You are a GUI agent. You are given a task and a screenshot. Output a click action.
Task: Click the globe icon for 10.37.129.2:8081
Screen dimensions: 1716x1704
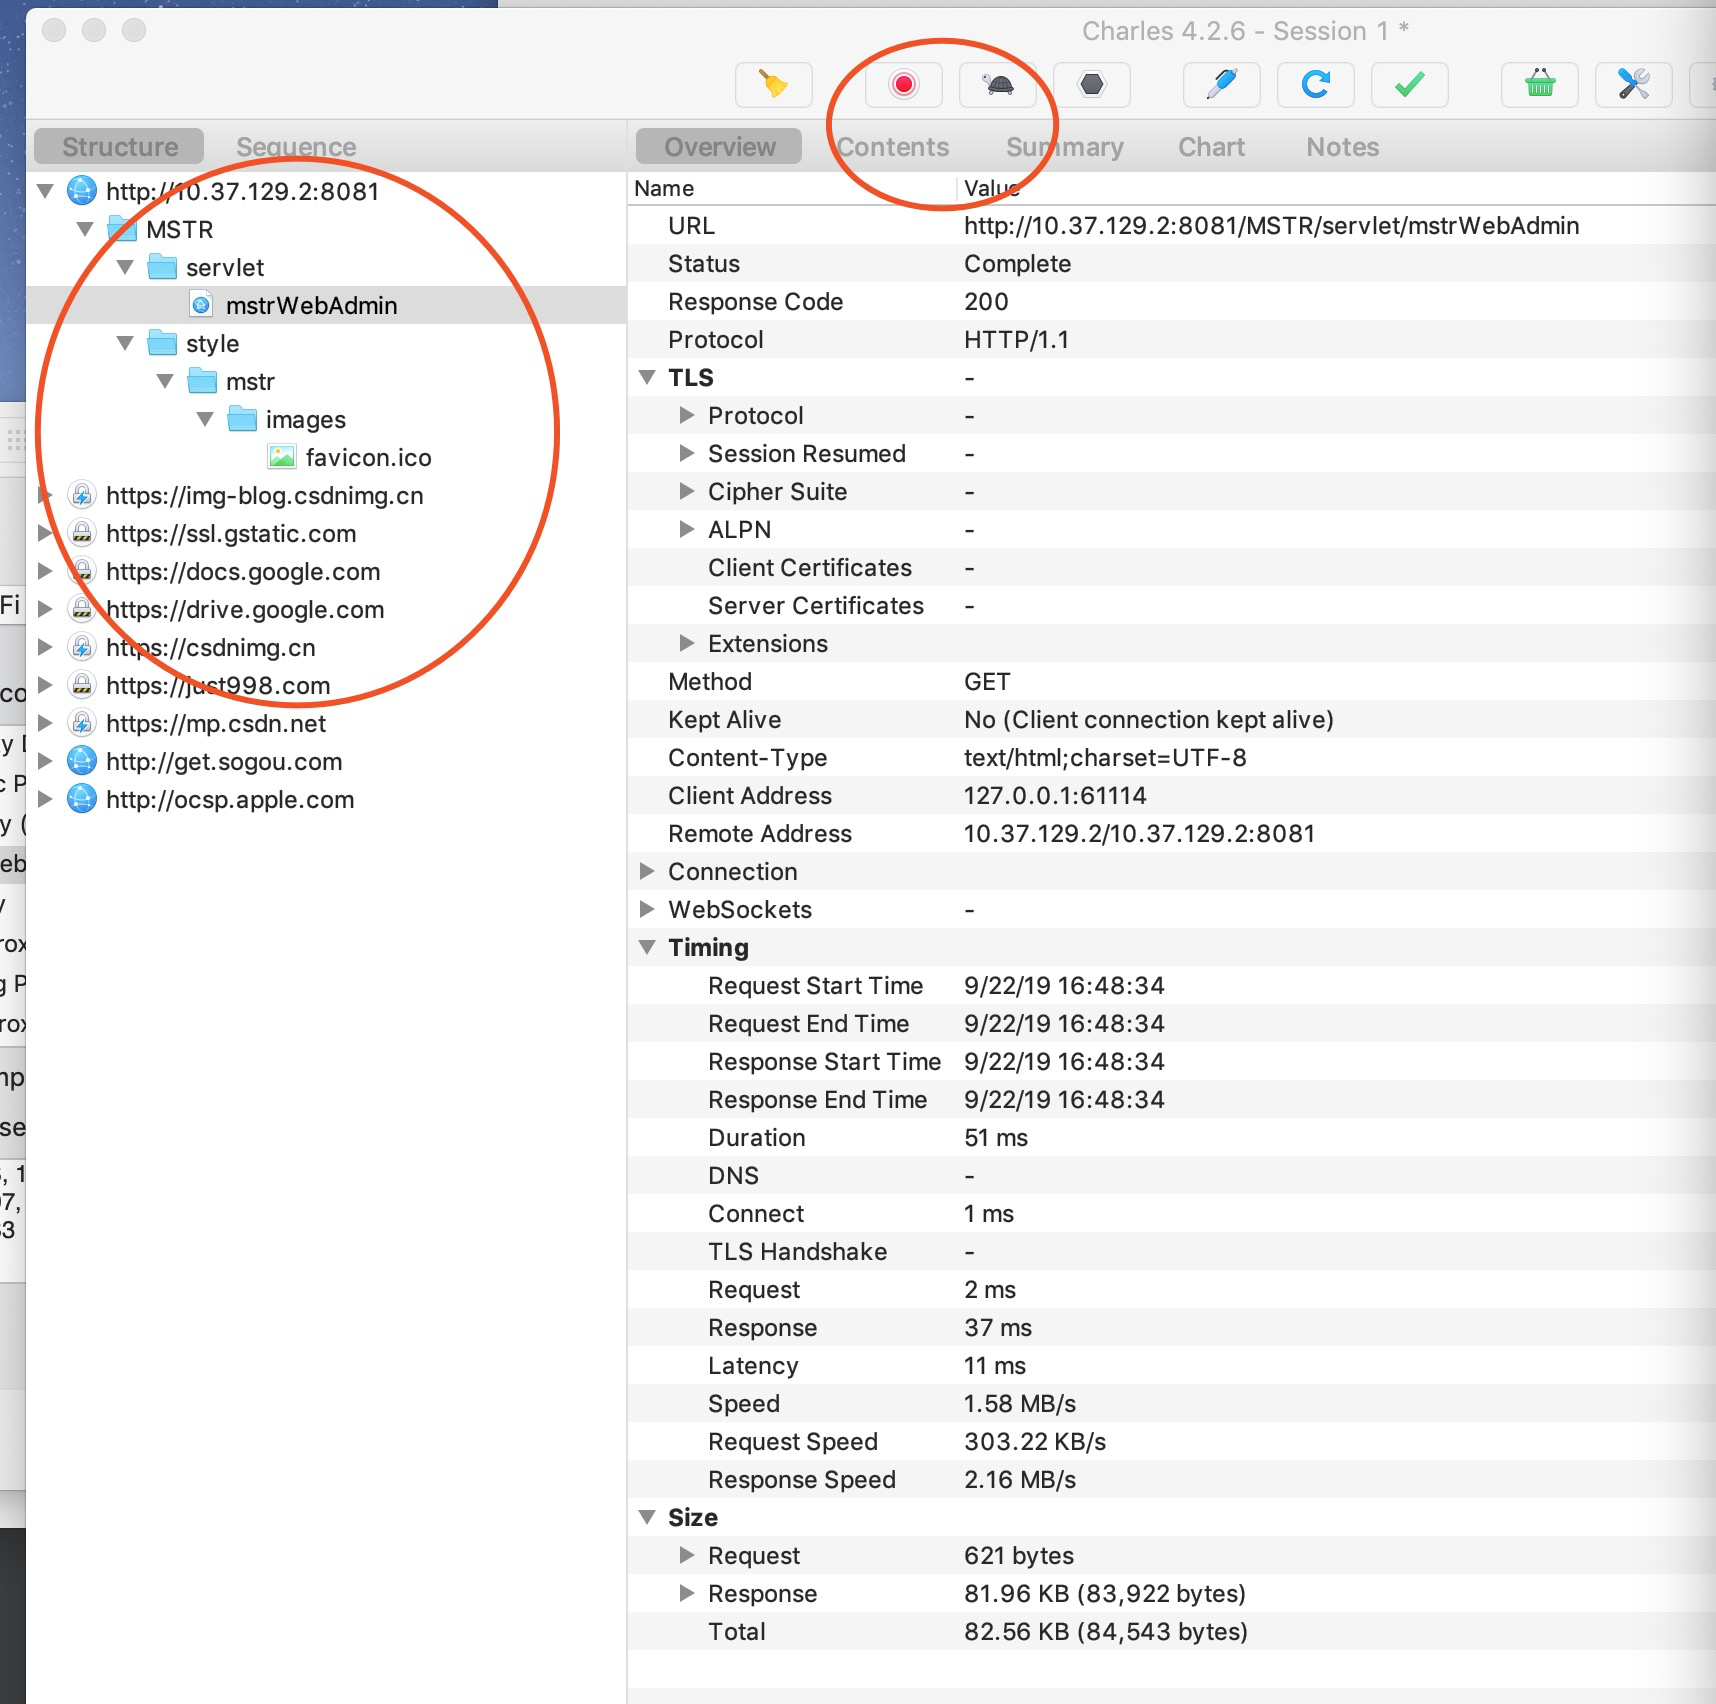coord(82,191)
